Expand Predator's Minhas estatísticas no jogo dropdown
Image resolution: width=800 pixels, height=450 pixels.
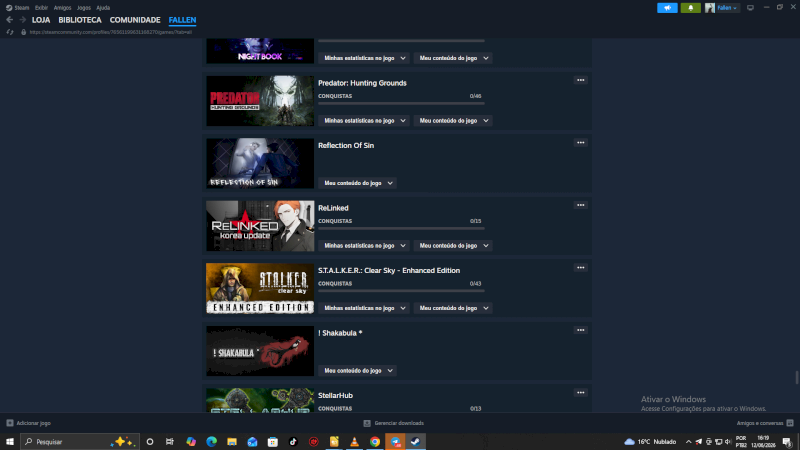coord(364,120)
